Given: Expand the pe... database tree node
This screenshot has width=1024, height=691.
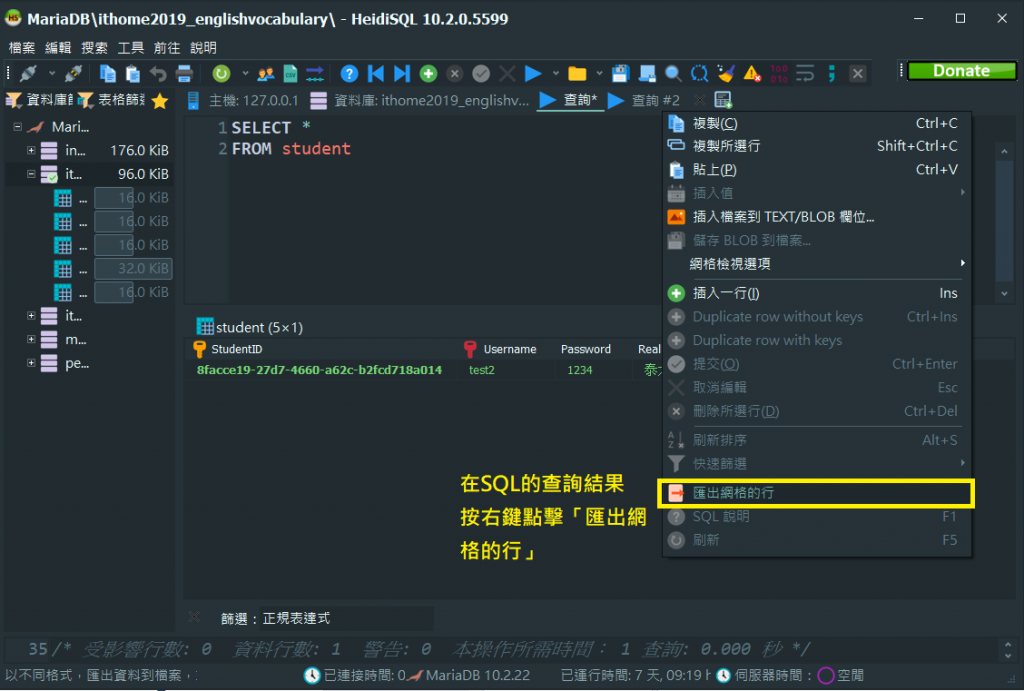Looking at the screenshot, I should point(31,362).
